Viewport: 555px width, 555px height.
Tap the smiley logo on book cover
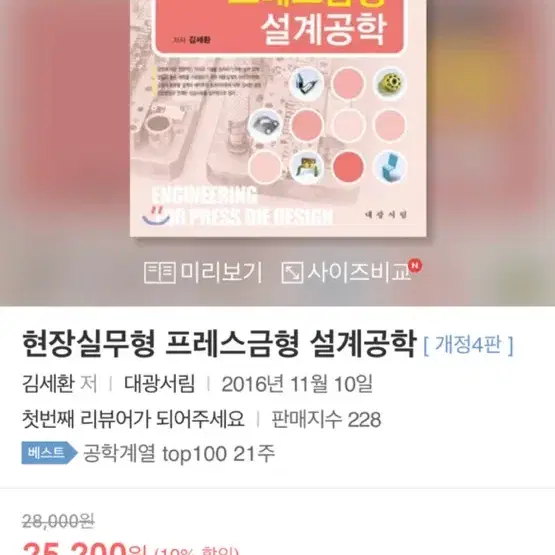(x=156, y=215)
